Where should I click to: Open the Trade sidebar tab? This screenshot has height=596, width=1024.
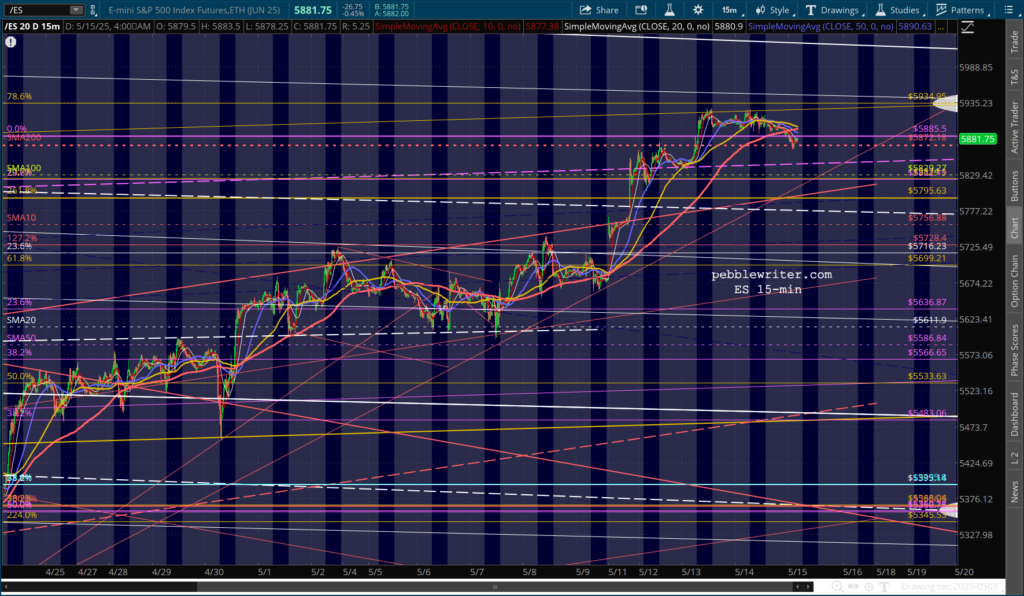(x=1014, y=42)
